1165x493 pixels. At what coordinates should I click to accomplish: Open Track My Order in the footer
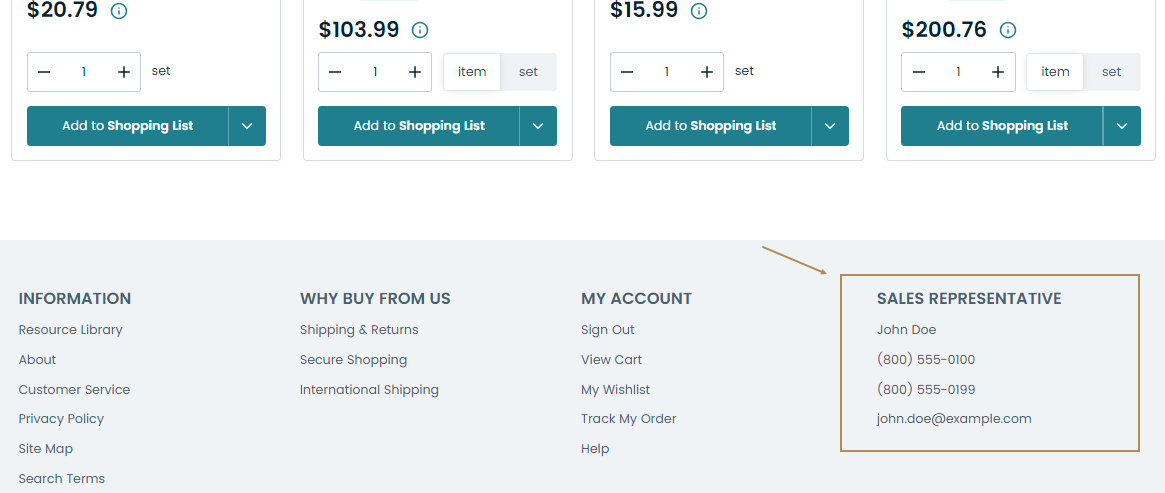point(628,419)
